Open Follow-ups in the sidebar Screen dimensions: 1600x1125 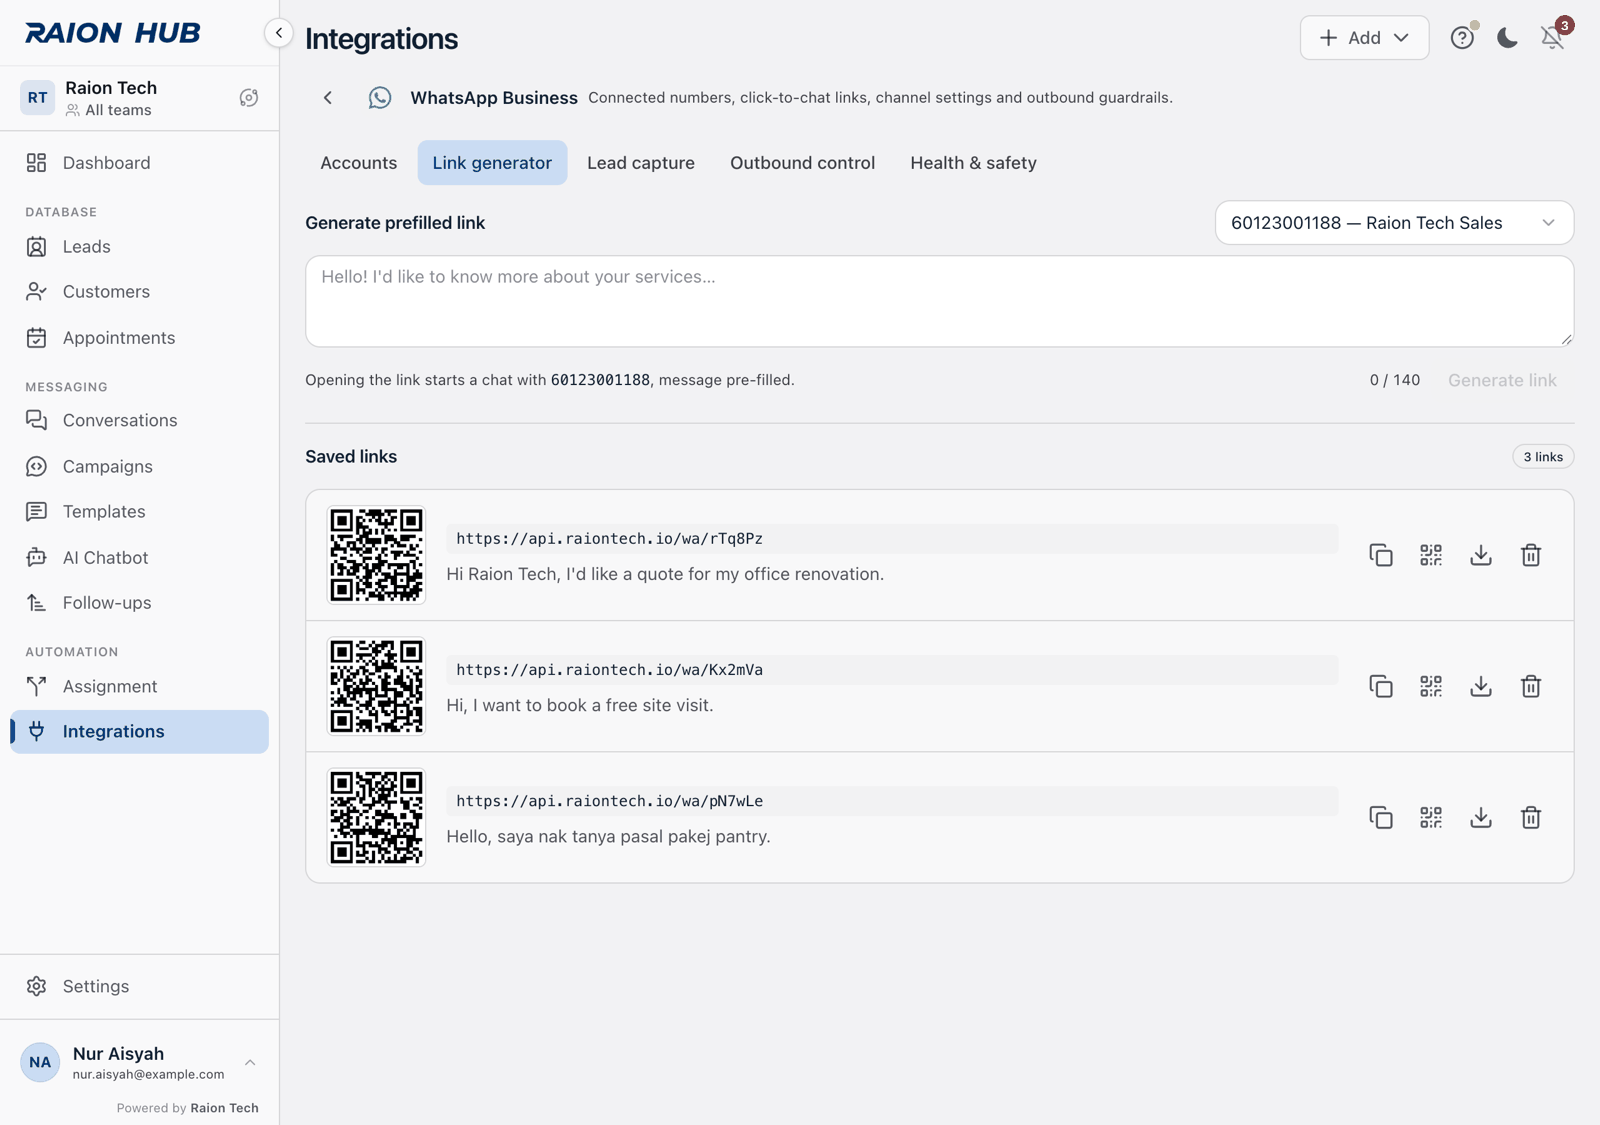pos(139,603)
